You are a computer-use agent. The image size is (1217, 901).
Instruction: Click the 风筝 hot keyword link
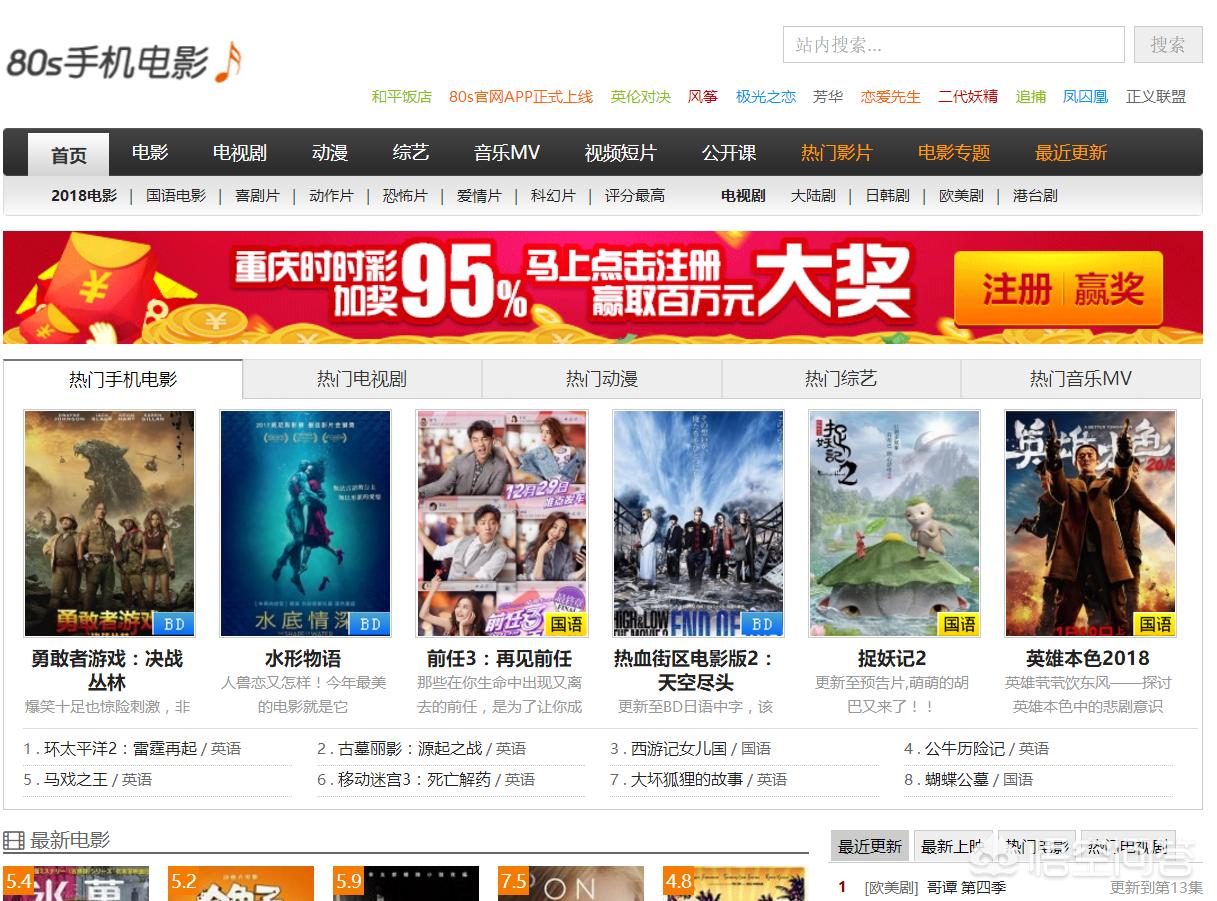tap(703, 97)
